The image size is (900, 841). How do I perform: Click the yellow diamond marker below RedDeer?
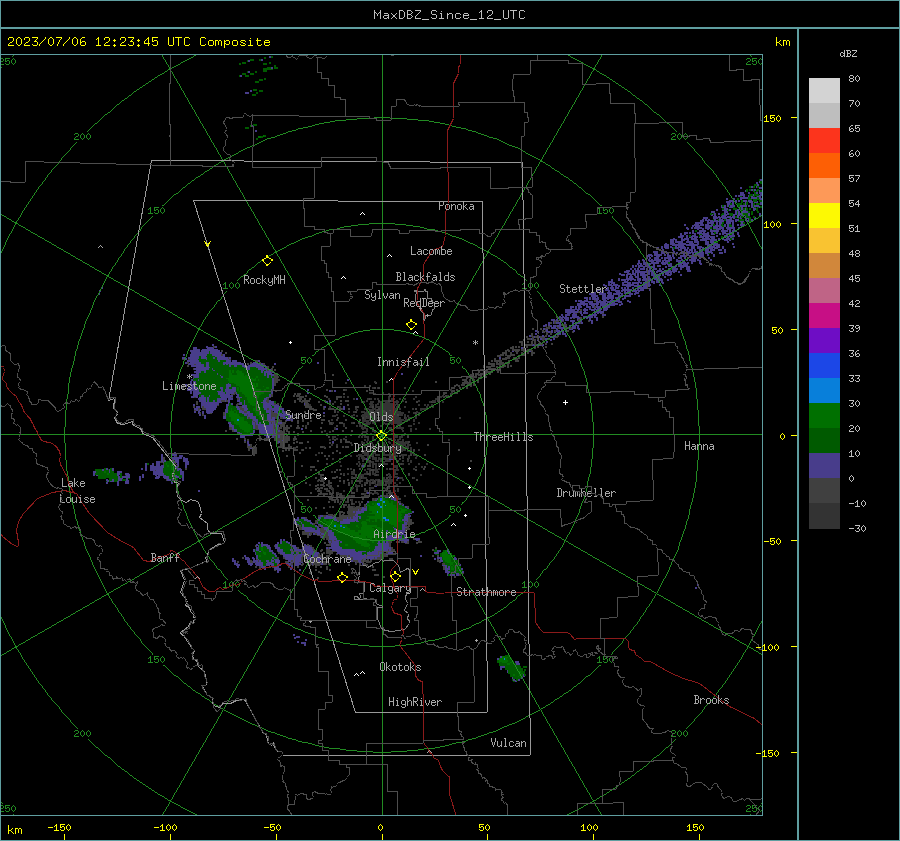(411, 324)
